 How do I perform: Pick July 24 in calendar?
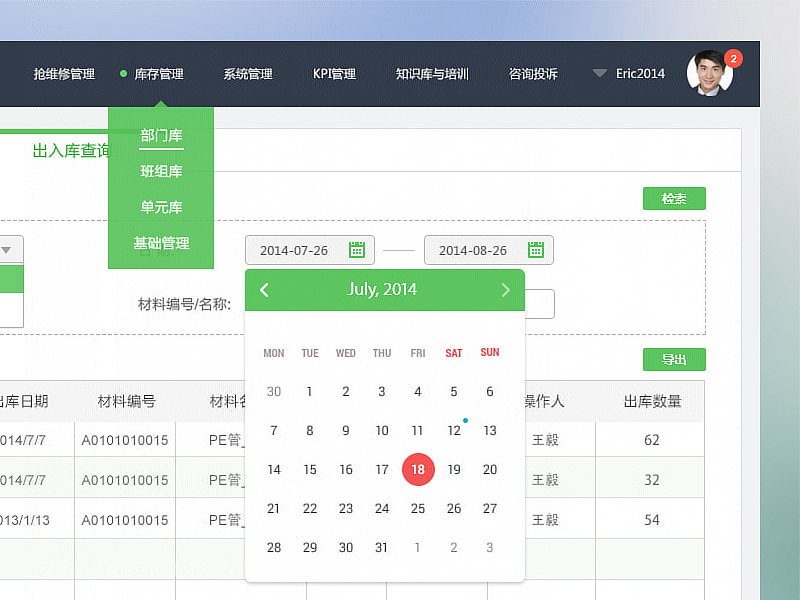pyautogui.click(x=382, y=508)
